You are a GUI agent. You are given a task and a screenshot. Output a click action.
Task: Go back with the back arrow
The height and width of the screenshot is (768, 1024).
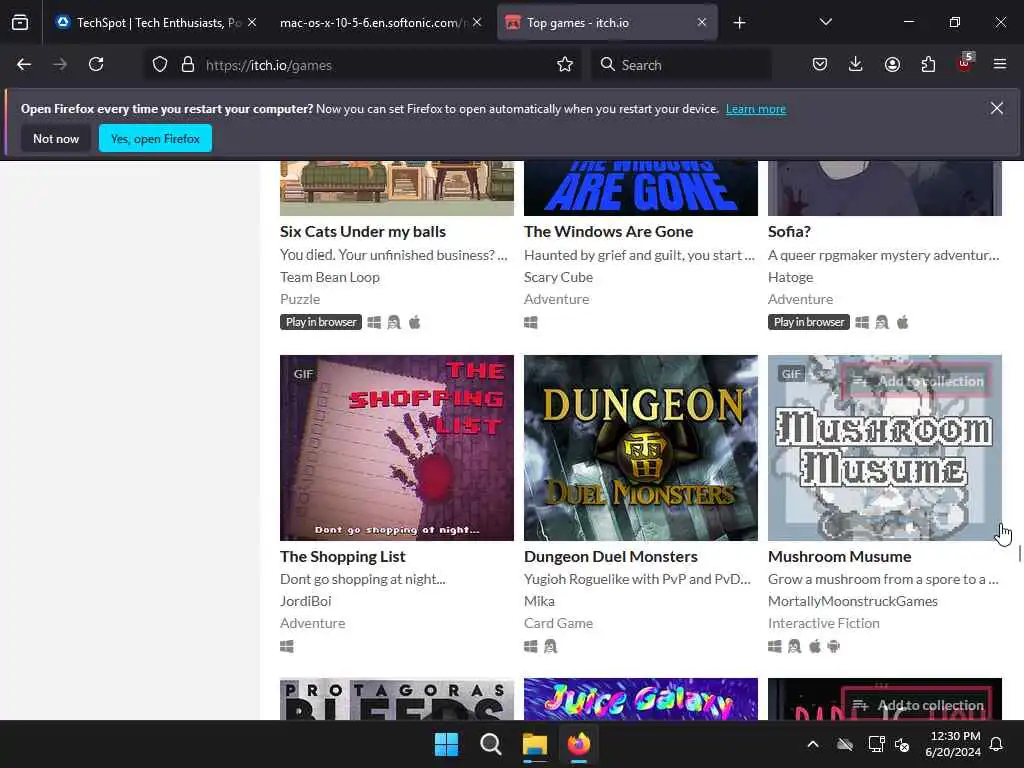[x=24, y=65]
